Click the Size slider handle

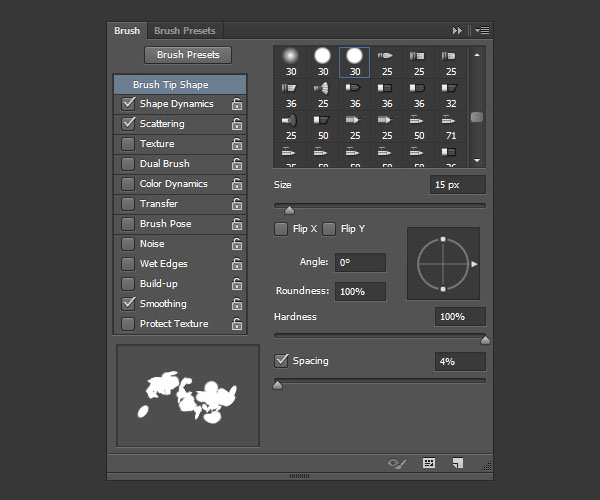(x=289, y=210)
